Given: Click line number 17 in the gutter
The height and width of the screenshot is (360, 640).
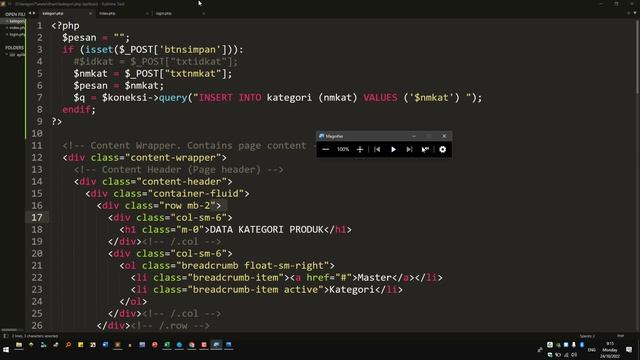Looking at the screenshot, I should [37, 218].
